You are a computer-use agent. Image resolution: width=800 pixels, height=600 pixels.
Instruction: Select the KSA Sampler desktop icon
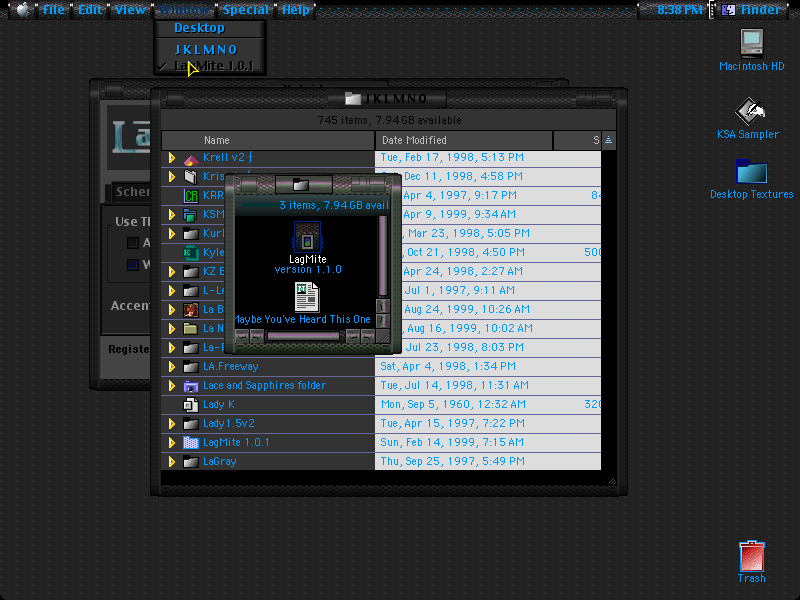click(749, 111)
